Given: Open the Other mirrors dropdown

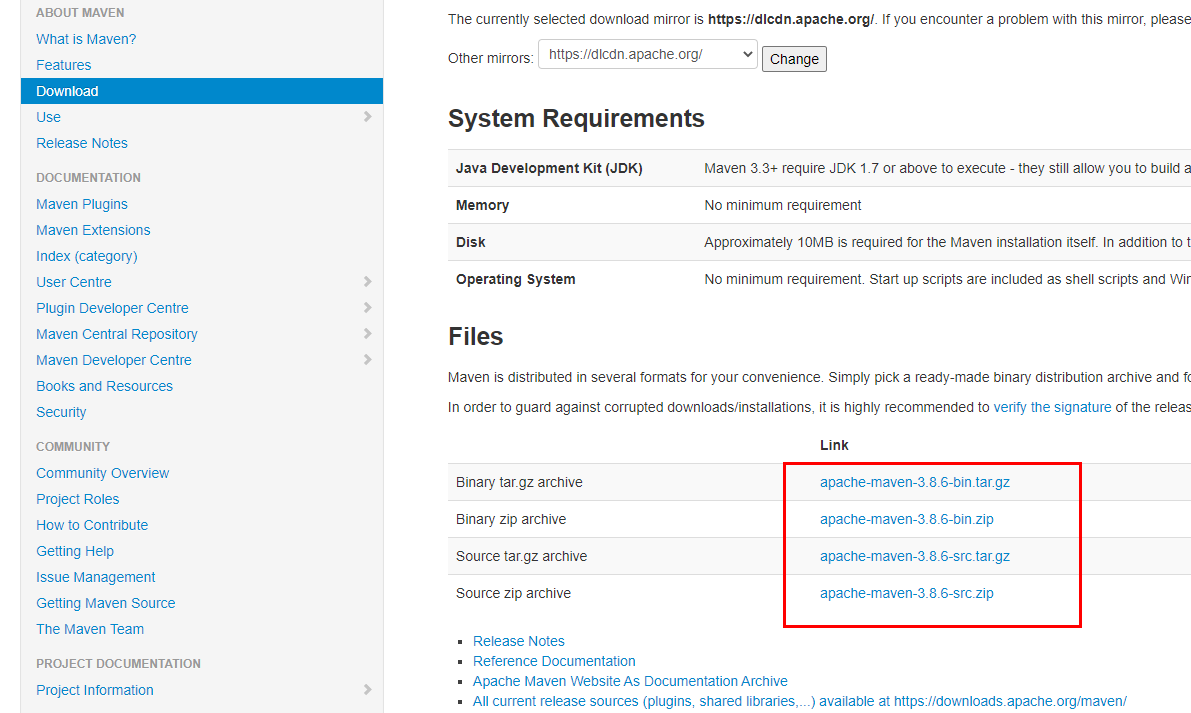Looking at the screenshot, I should point(648,55).
